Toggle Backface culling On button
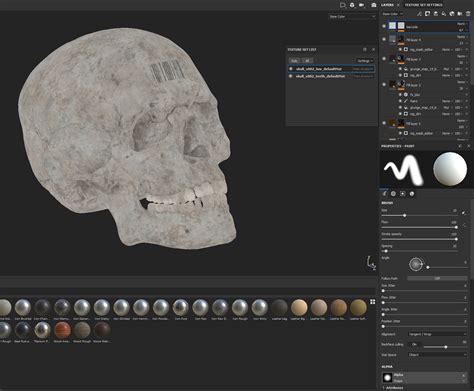This screenshot has width=474, height=391. (x=414, y=344)
